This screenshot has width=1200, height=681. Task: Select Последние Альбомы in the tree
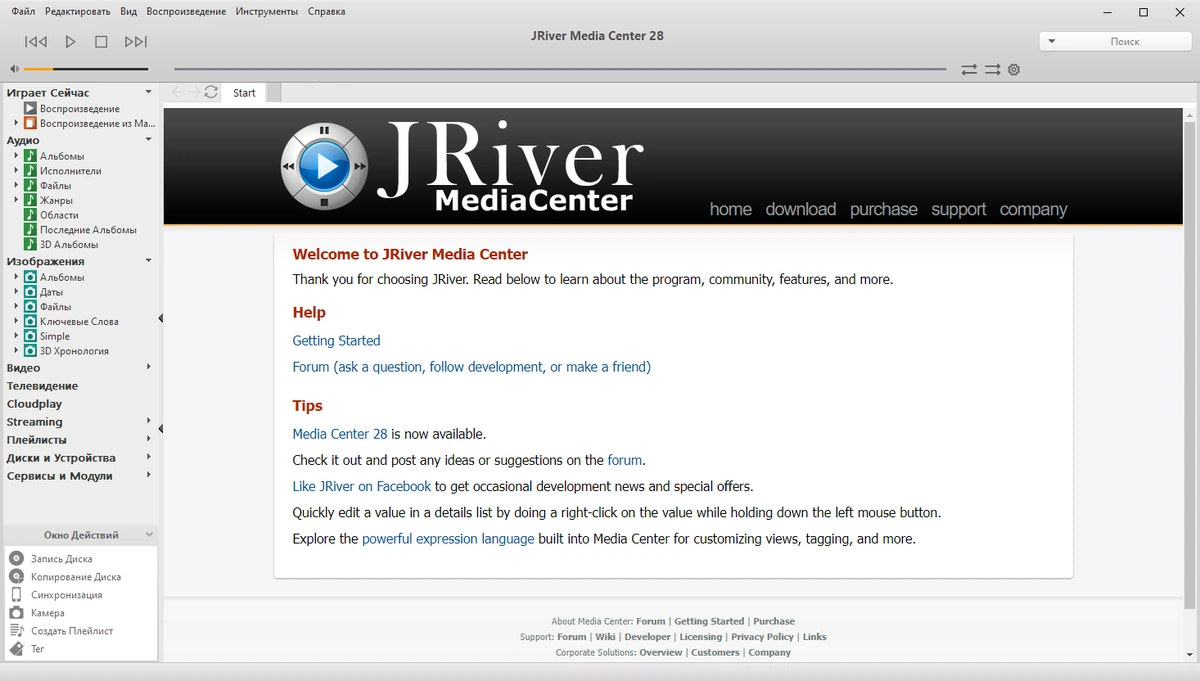tap(88, 230)
